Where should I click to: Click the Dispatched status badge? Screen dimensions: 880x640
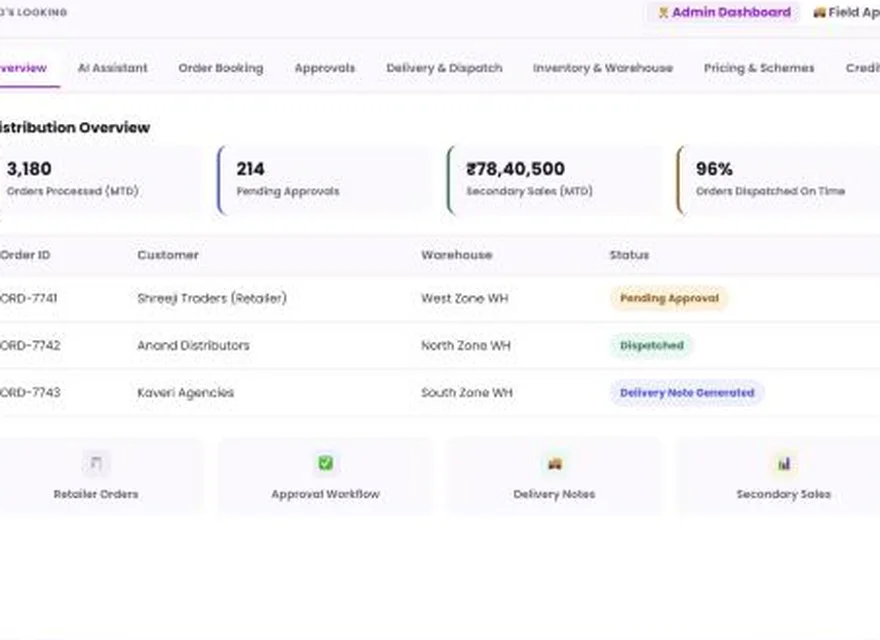(652, 345)
